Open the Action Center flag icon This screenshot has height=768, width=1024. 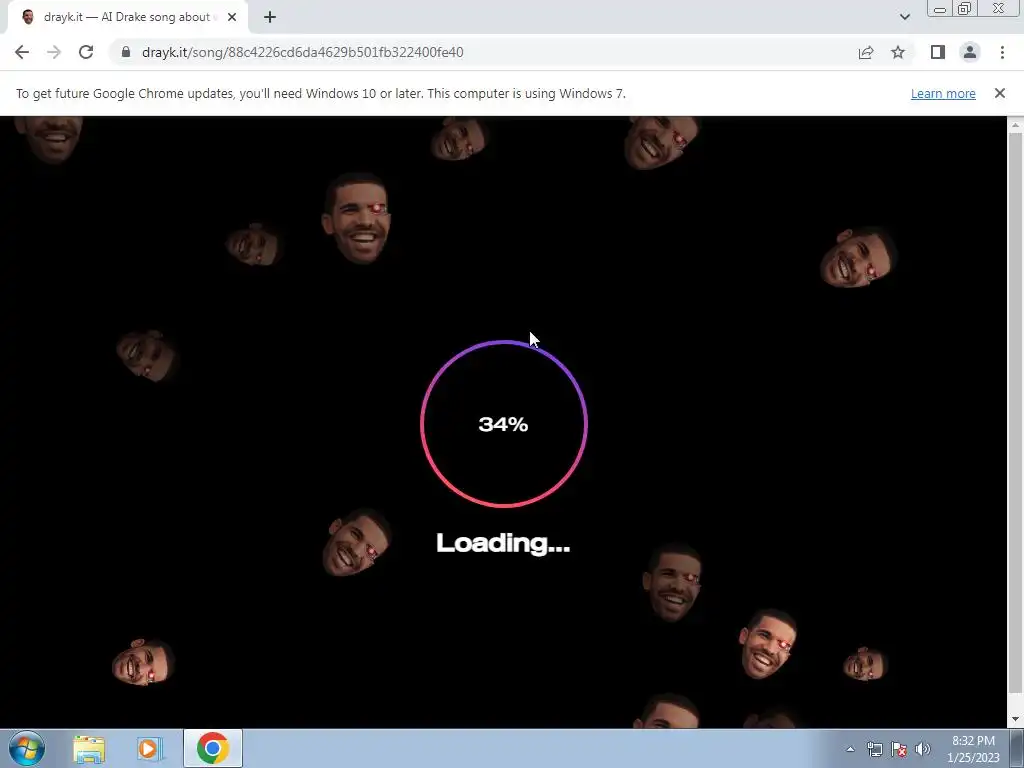point(899,750)
